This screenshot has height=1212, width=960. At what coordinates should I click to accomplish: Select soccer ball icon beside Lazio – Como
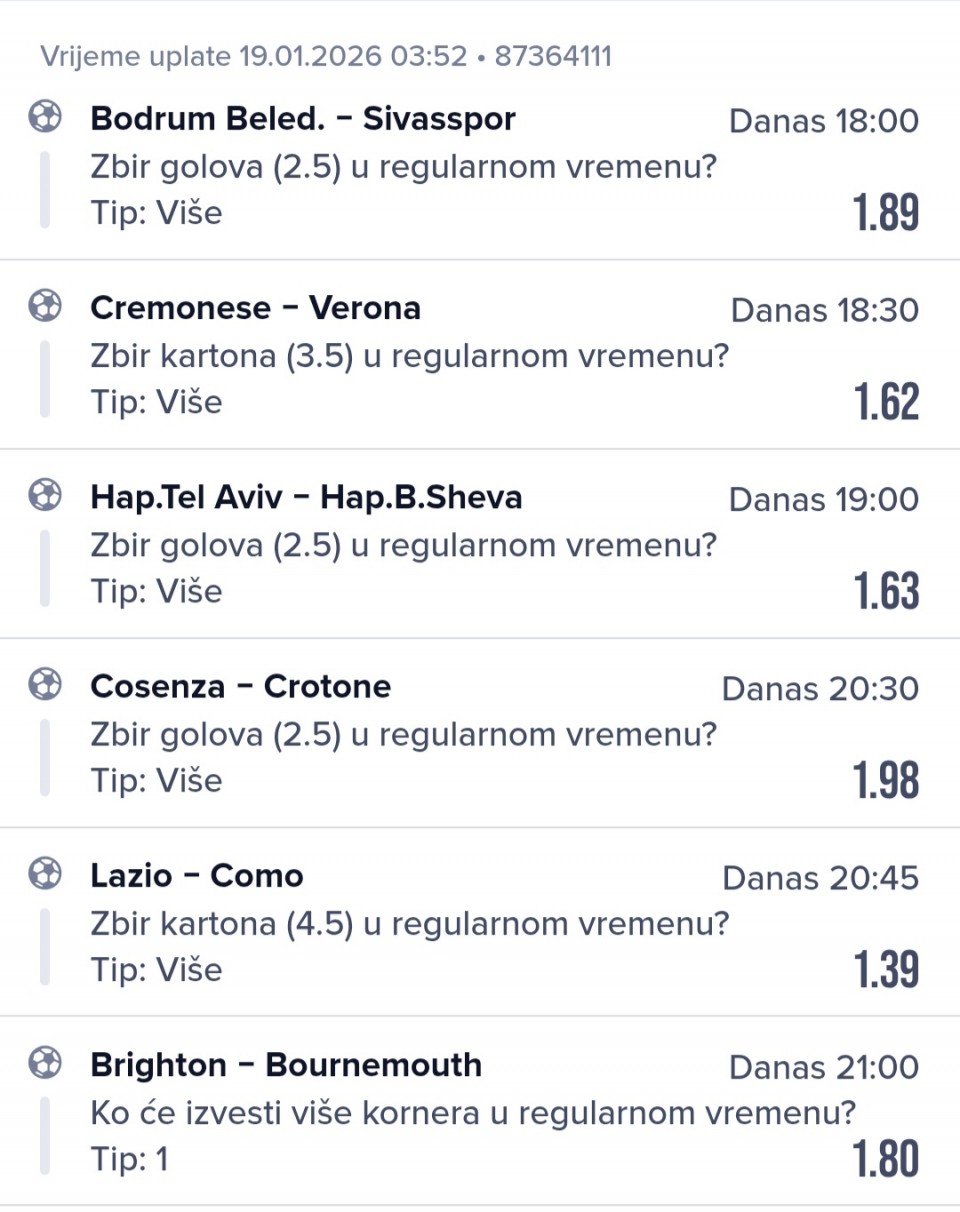(45, 873)
